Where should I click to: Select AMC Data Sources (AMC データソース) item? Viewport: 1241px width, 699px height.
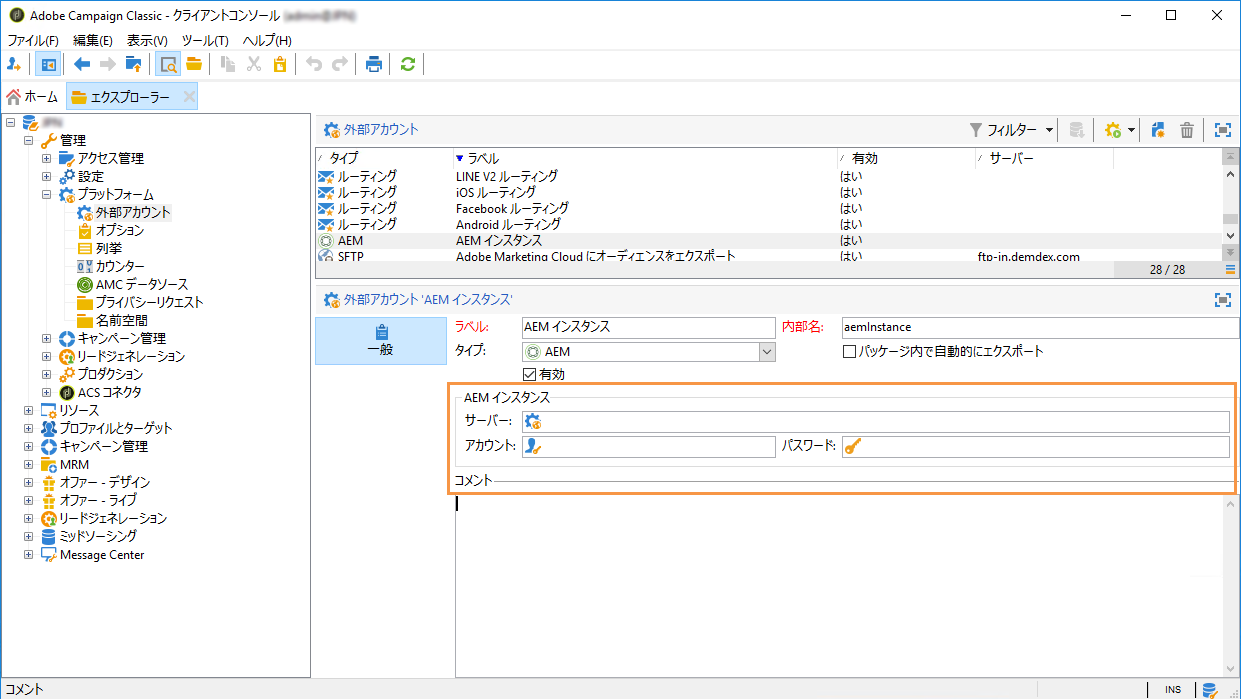(142, 284)
